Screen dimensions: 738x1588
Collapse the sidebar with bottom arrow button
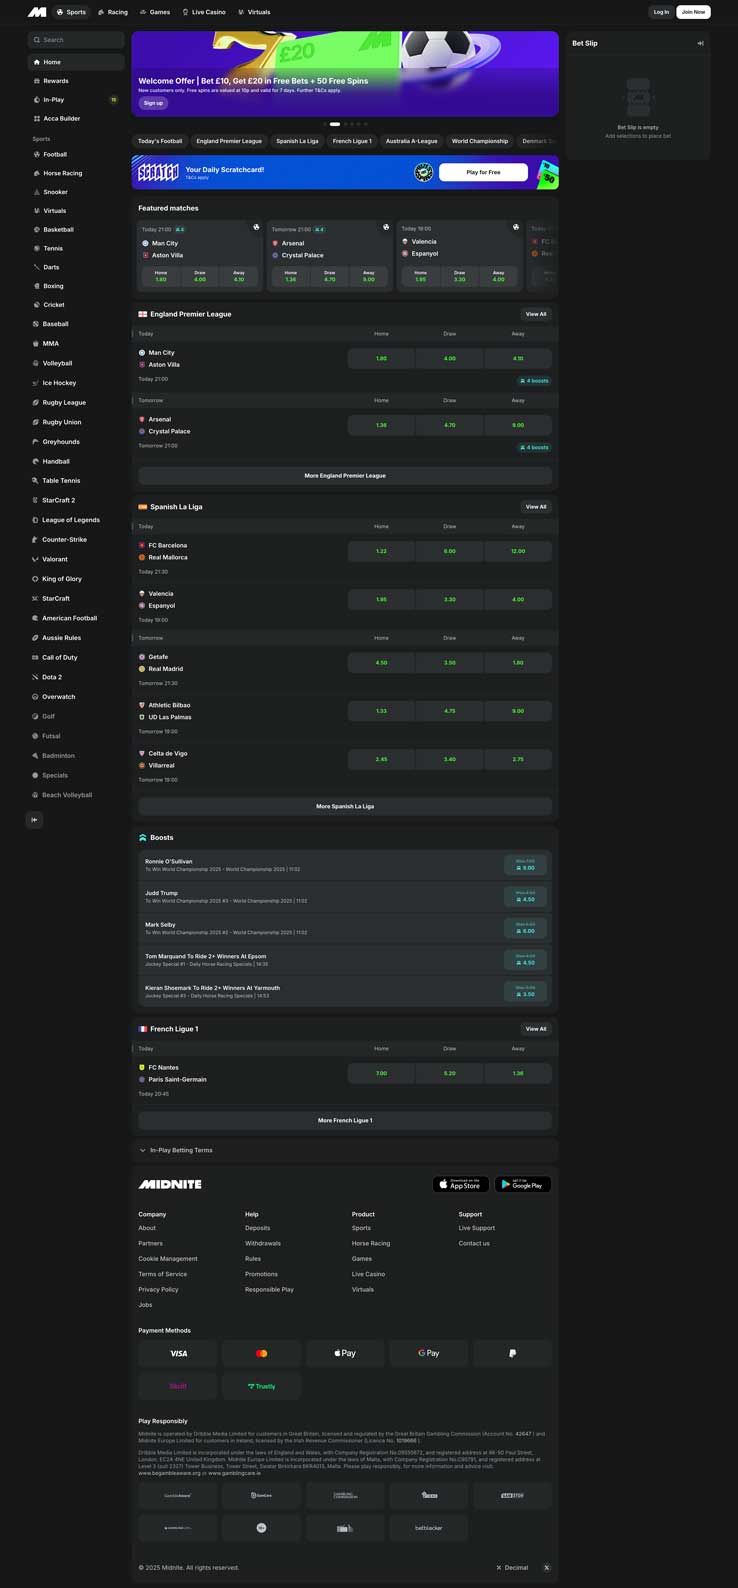(34, 820)
